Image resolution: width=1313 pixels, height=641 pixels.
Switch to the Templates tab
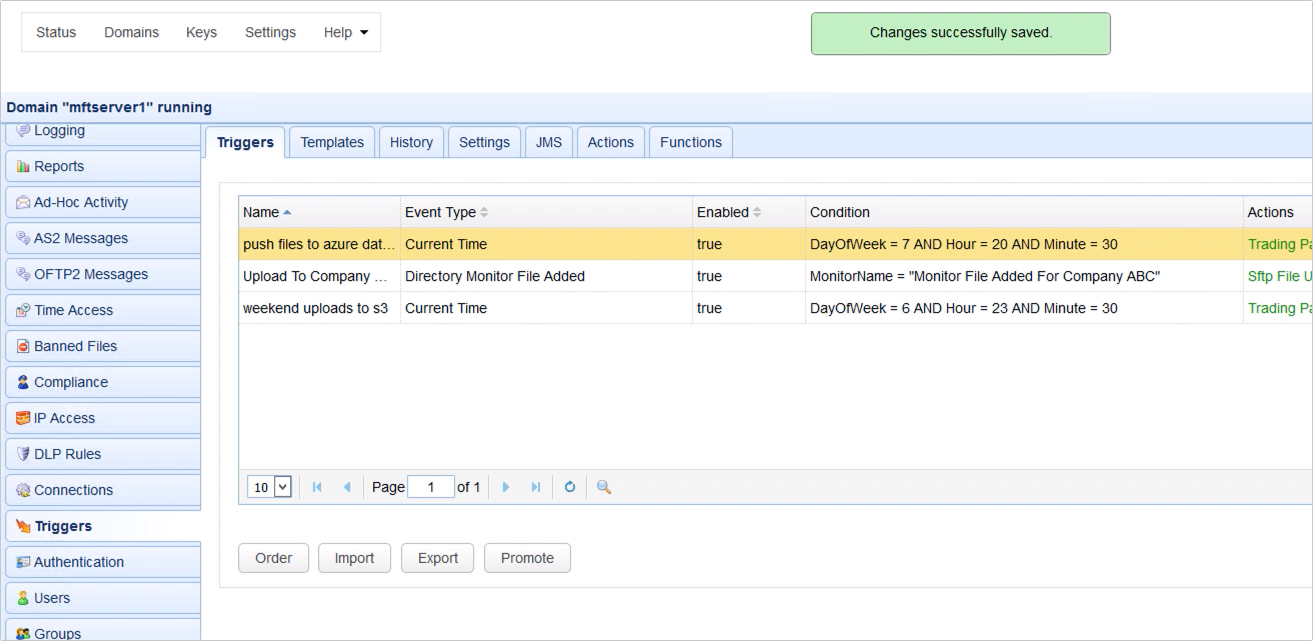[331, 142]
